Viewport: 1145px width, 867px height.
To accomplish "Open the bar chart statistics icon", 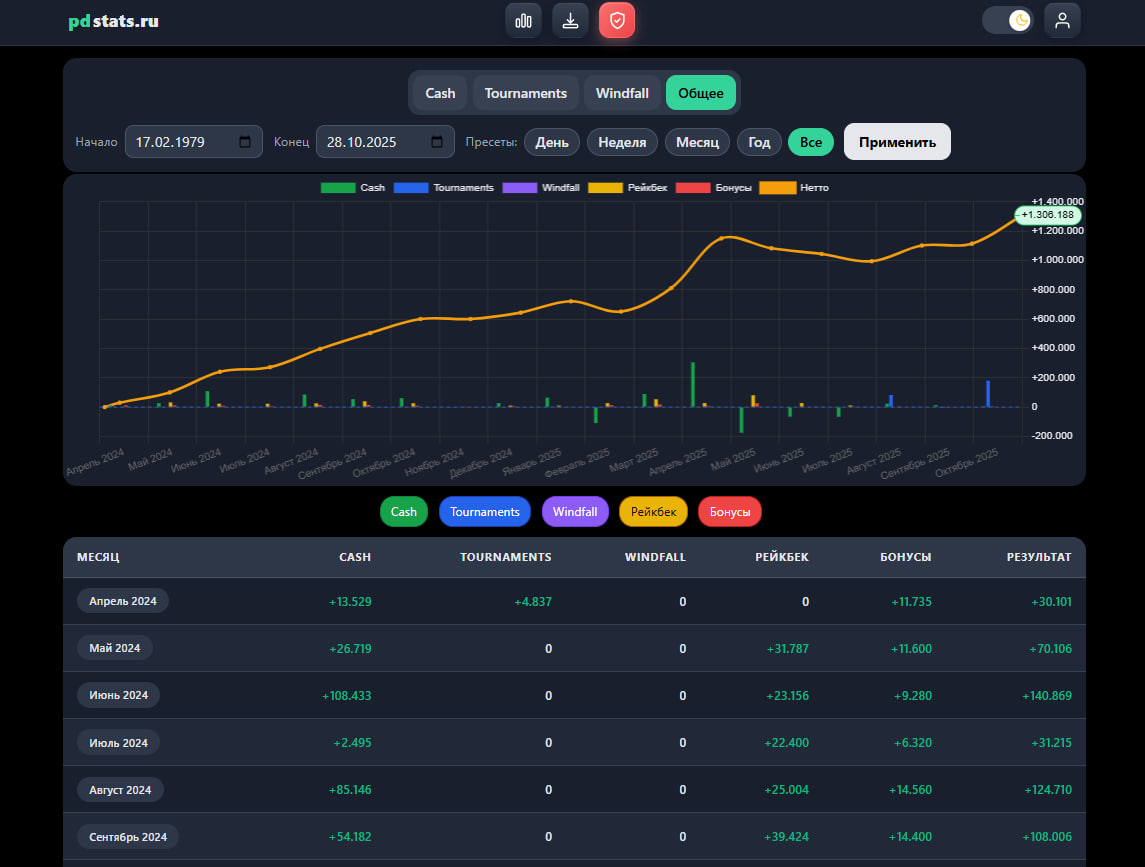I will 523,20.
